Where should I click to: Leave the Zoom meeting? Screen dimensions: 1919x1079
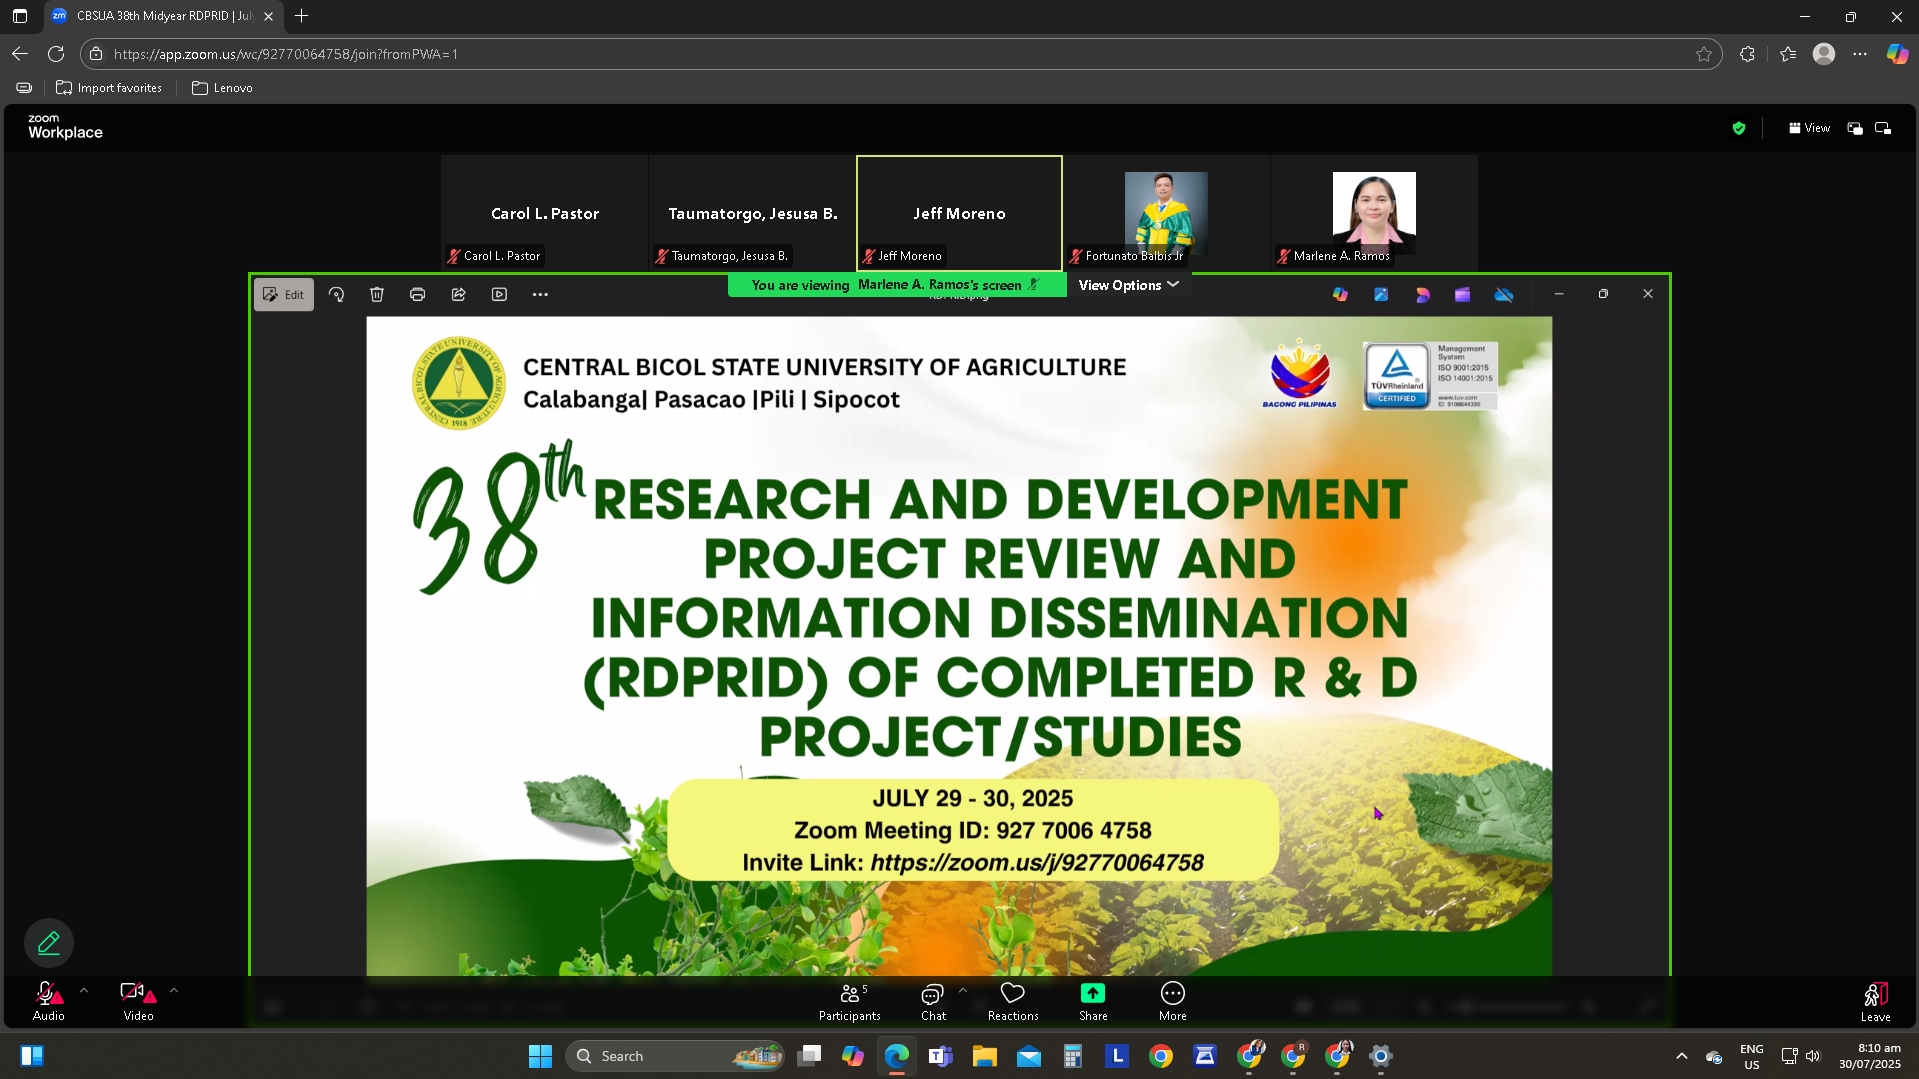1874,1000
